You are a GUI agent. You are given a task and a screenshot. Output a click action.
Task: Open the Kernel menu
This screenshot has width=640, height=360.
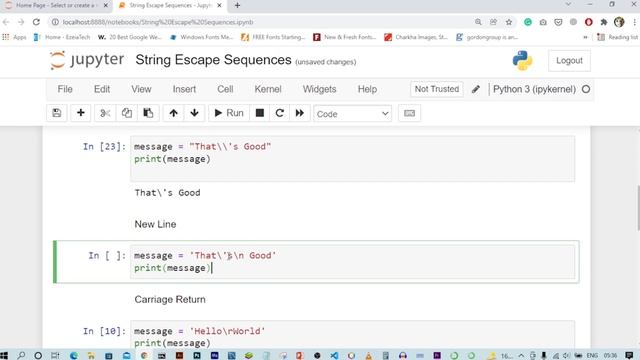pyautogui.click(x=268, y=89)
